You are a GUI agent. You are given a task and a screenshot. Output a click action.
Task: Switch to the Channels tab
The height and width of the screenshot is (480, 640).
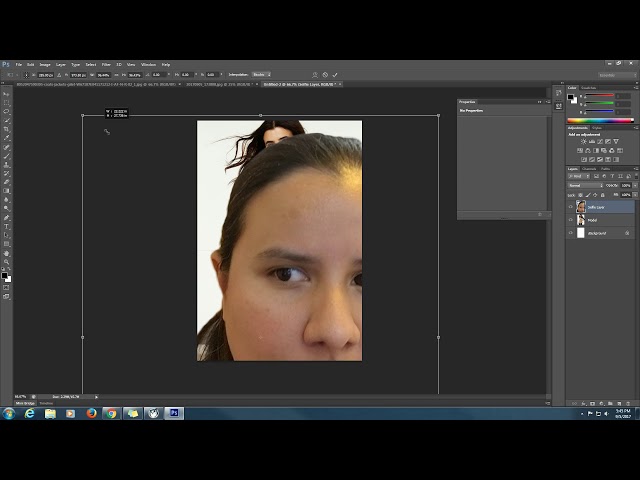click(x=589, y=169)
